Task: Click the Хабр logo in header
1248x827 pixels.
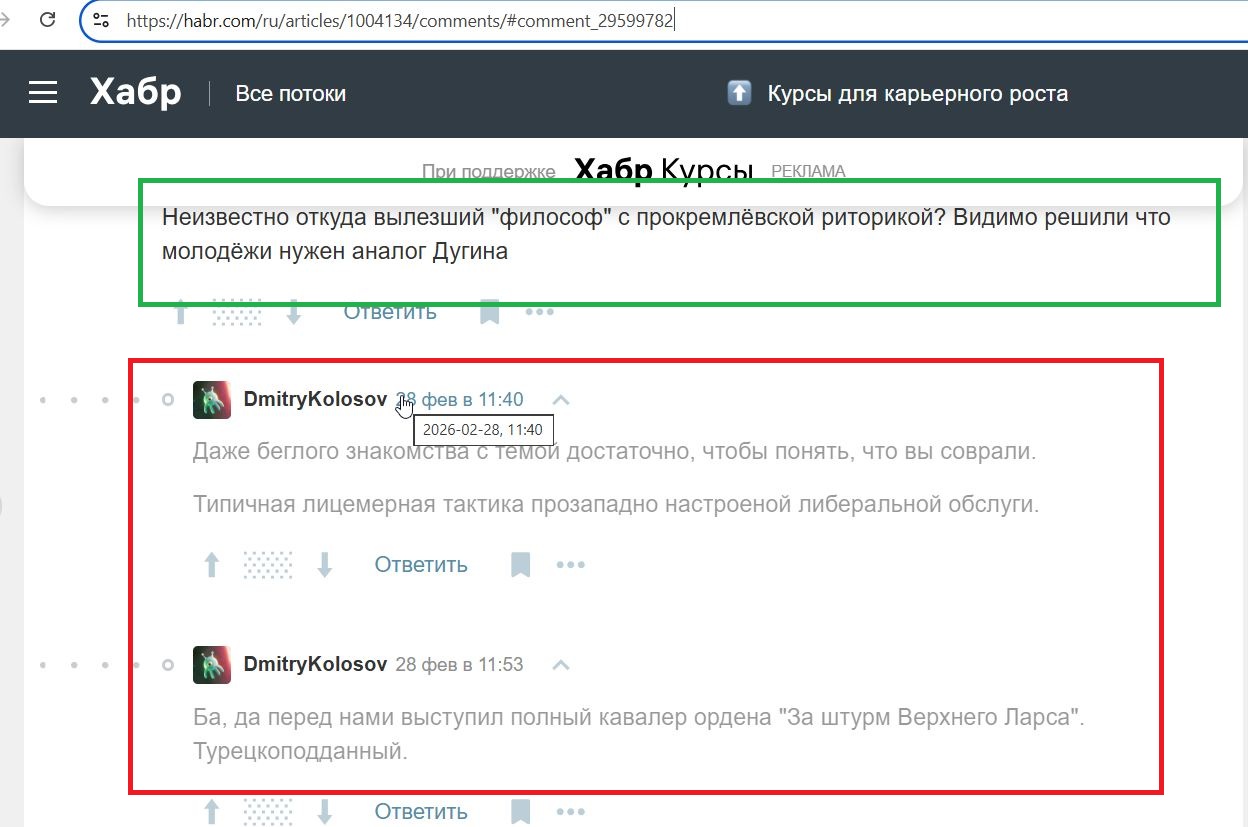Action: pos(135,93)
